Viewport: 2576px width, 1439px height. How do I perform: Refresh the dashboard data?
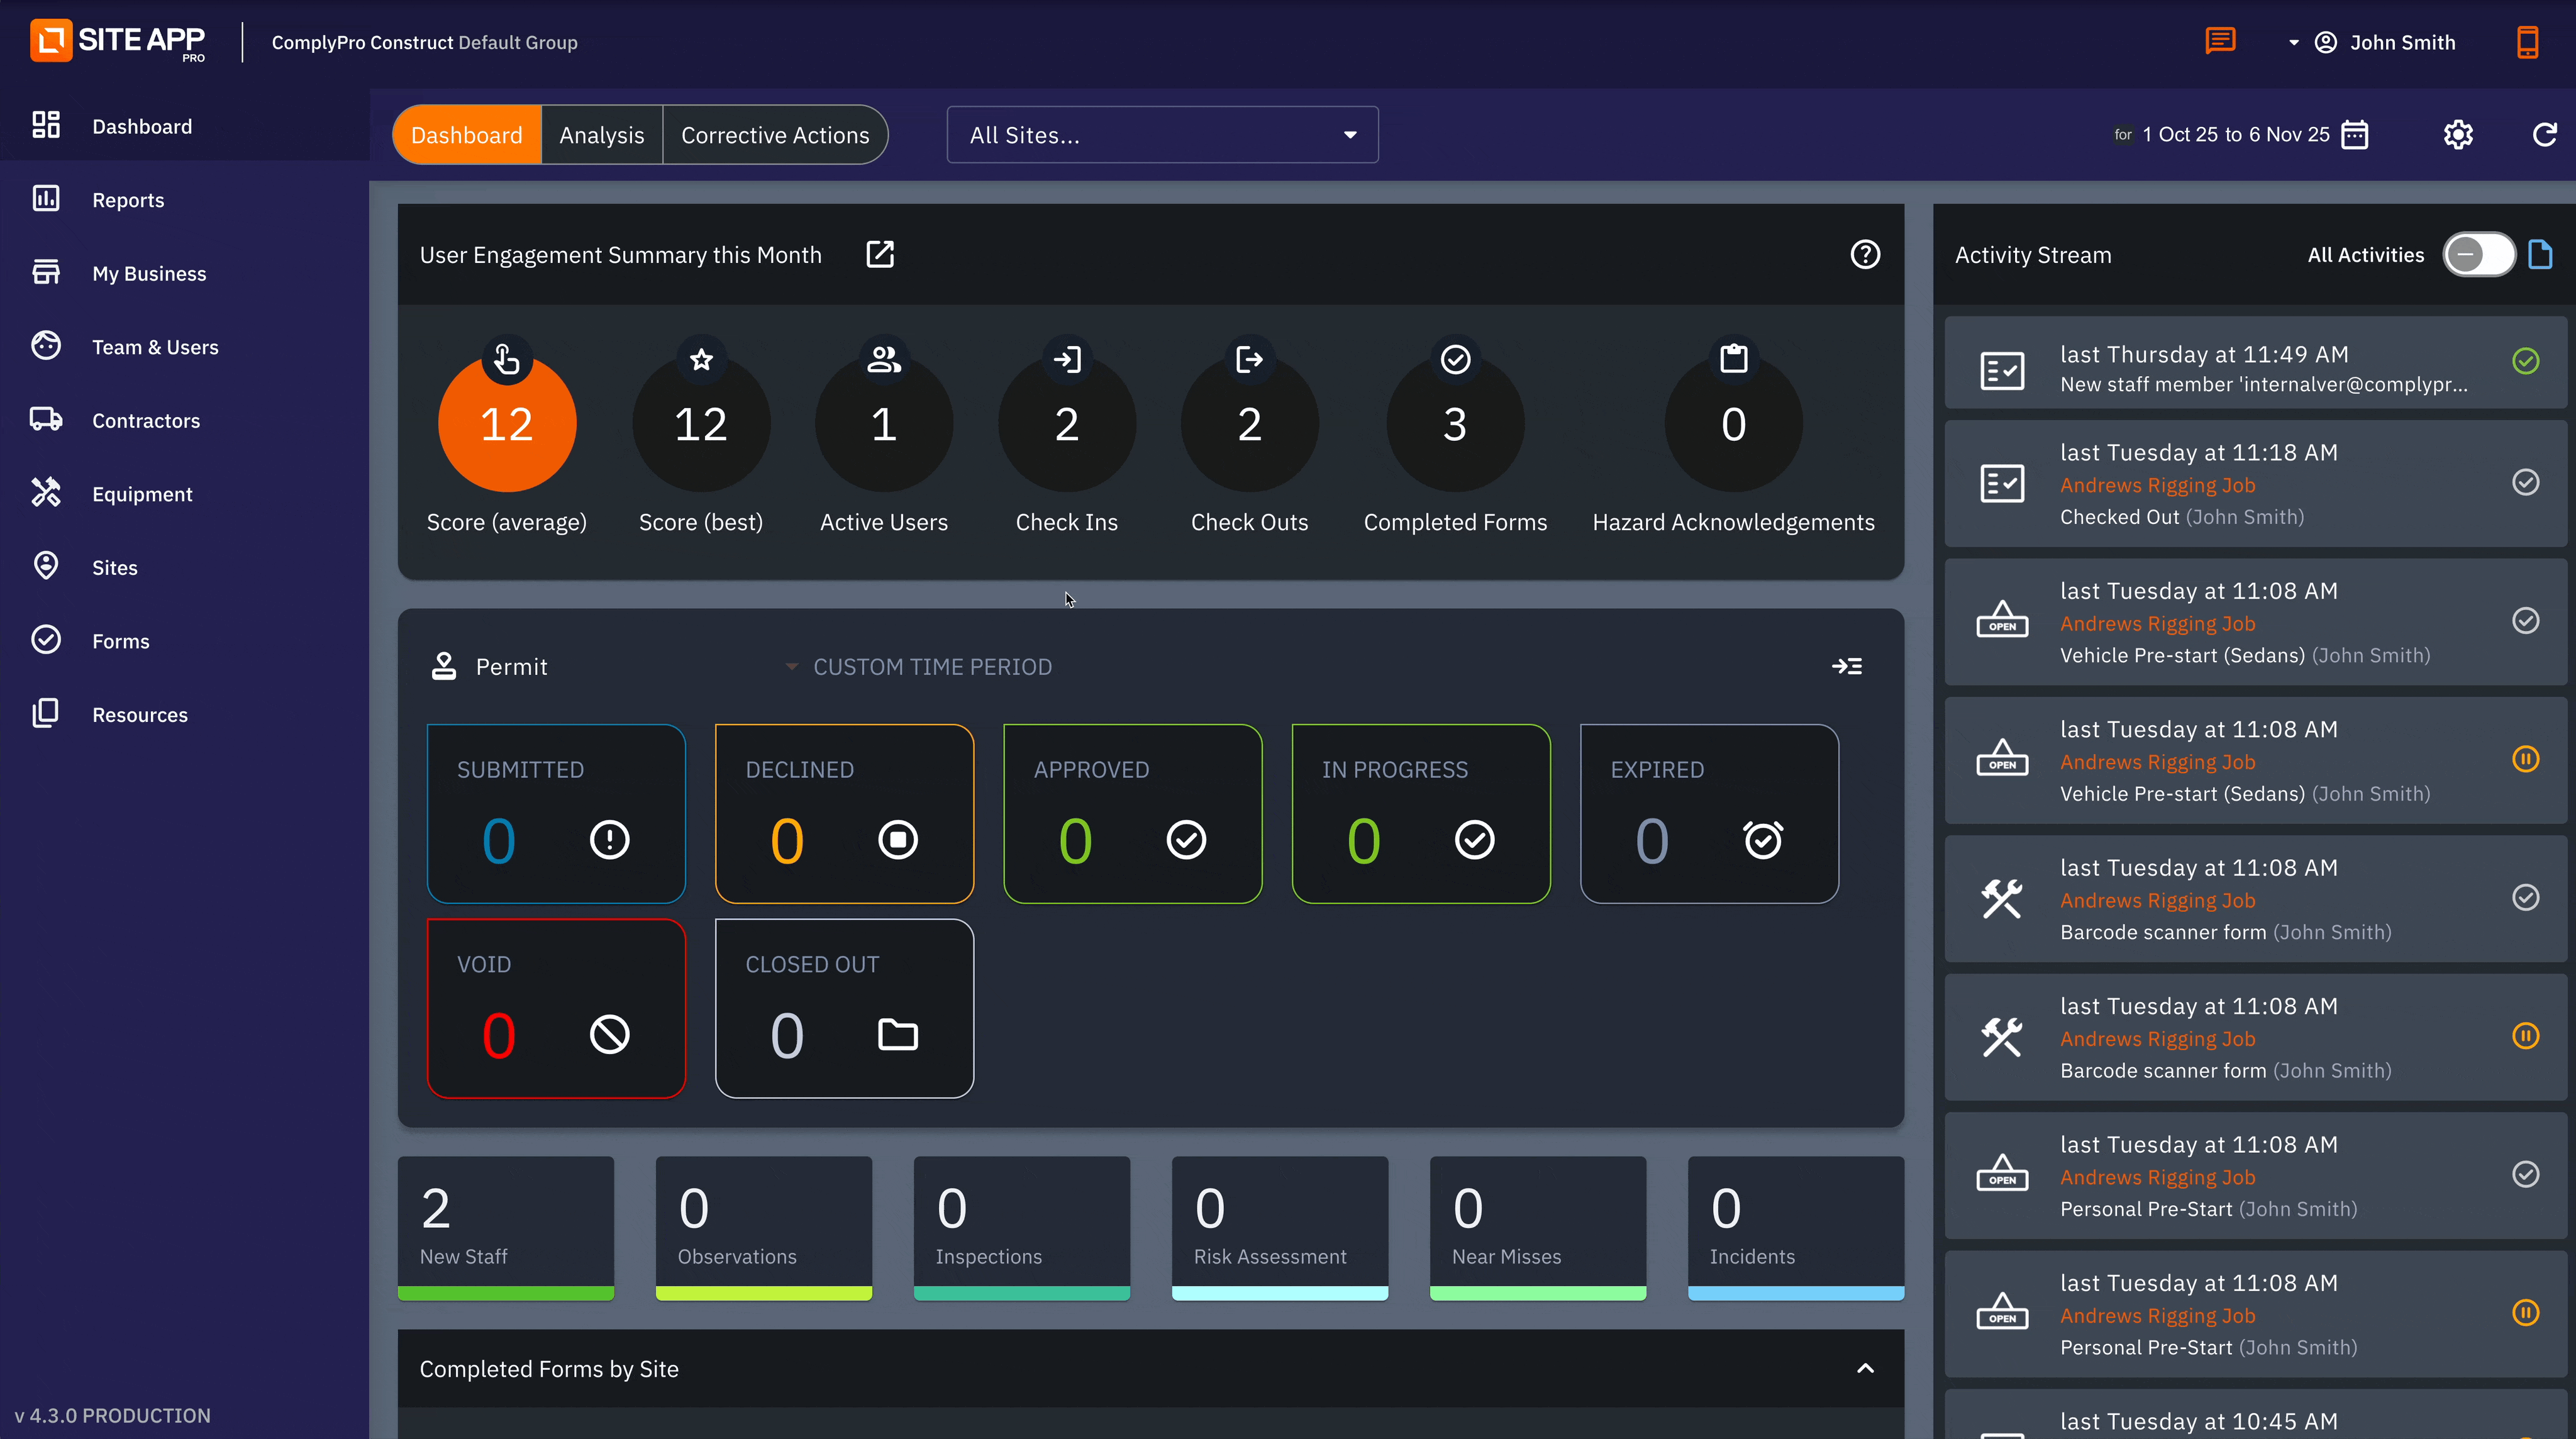[x=2544, y=134]
